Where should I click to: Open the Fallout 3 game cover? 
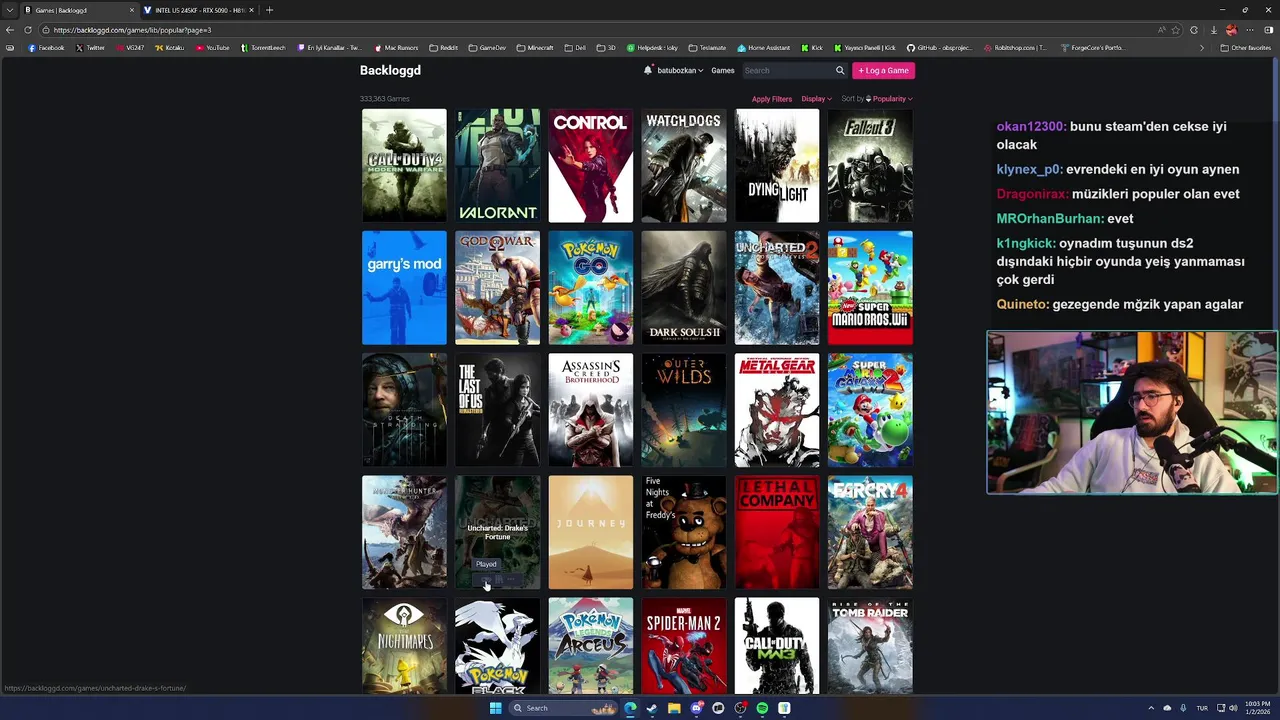pyautogui.click(x=870, y=165)
